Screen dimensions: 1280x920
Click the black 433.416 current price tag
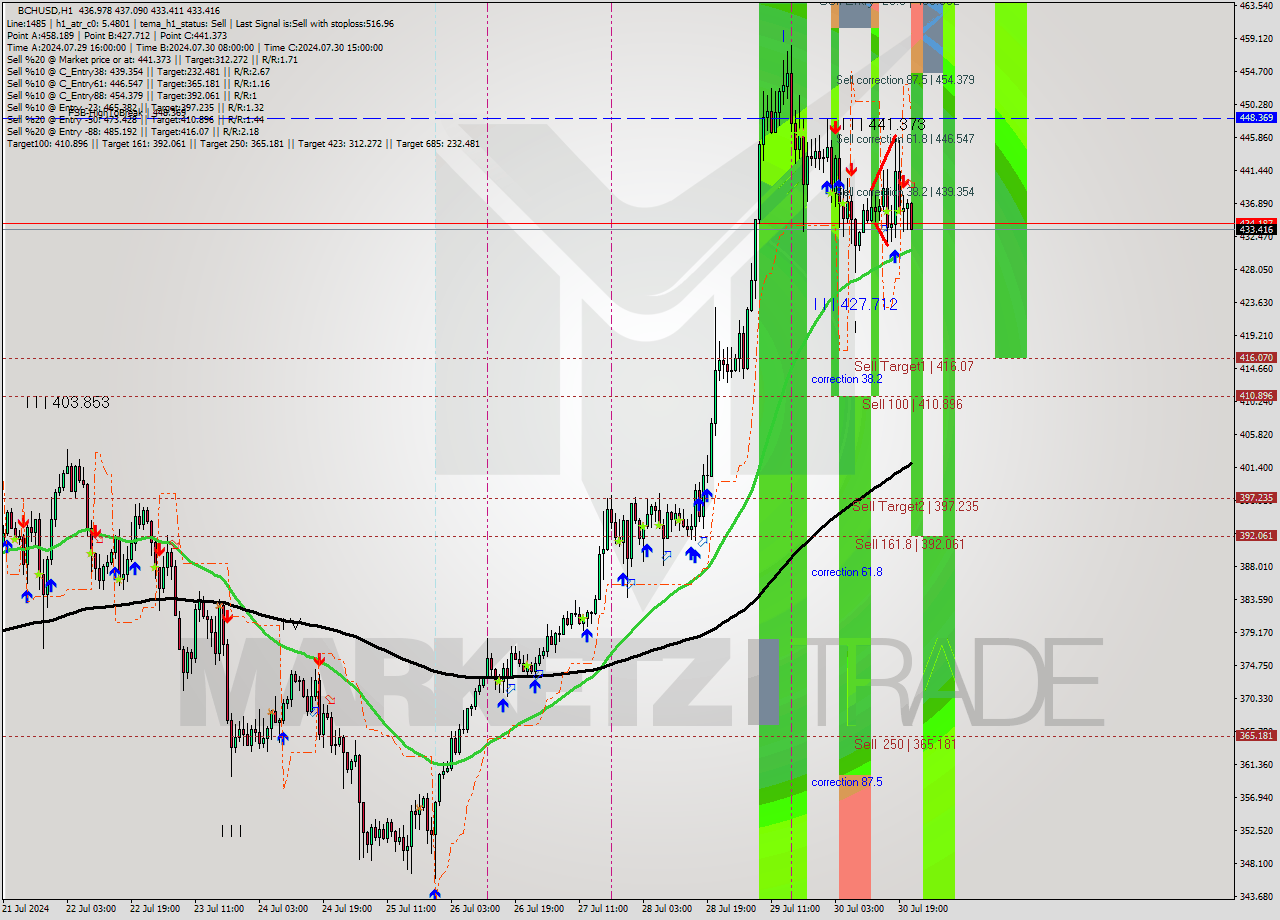click(x=1256, y=230)
